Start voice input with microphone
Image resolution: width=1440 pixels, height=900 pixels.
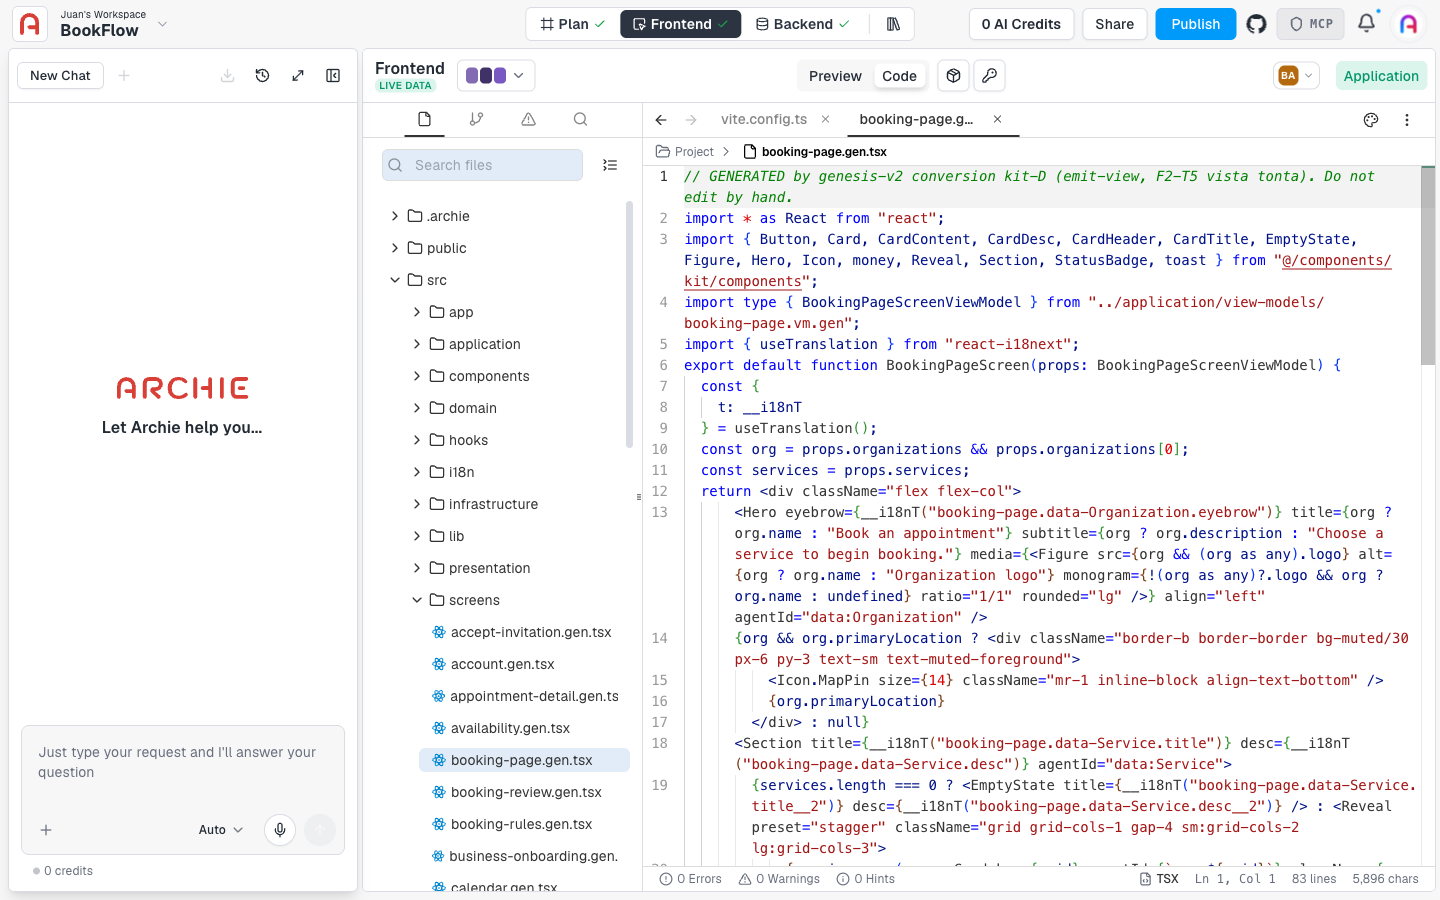[x=280, y=830]
